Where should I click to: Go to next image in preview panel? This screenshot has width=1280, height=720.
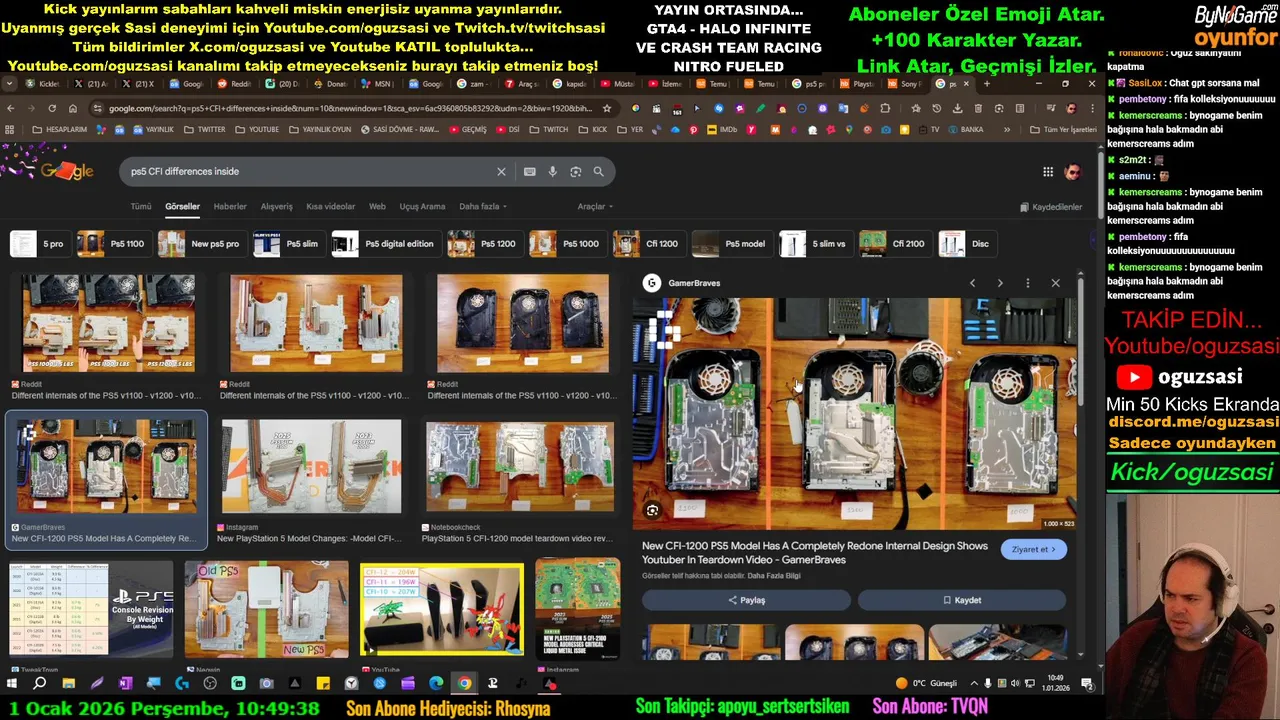(x=999, y=283)
